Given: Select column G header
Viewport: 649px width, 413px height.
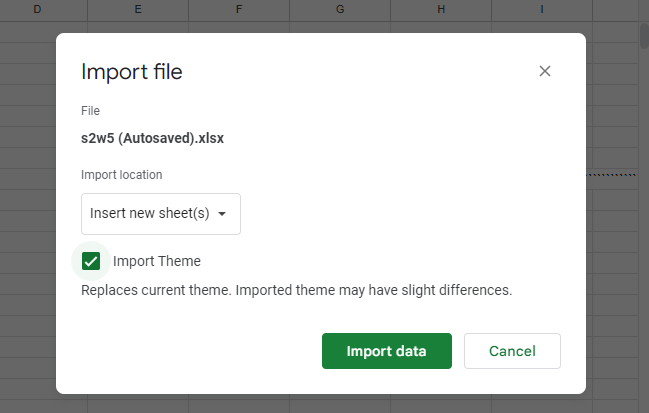Looking at the screenshot, I should point(340,9).
